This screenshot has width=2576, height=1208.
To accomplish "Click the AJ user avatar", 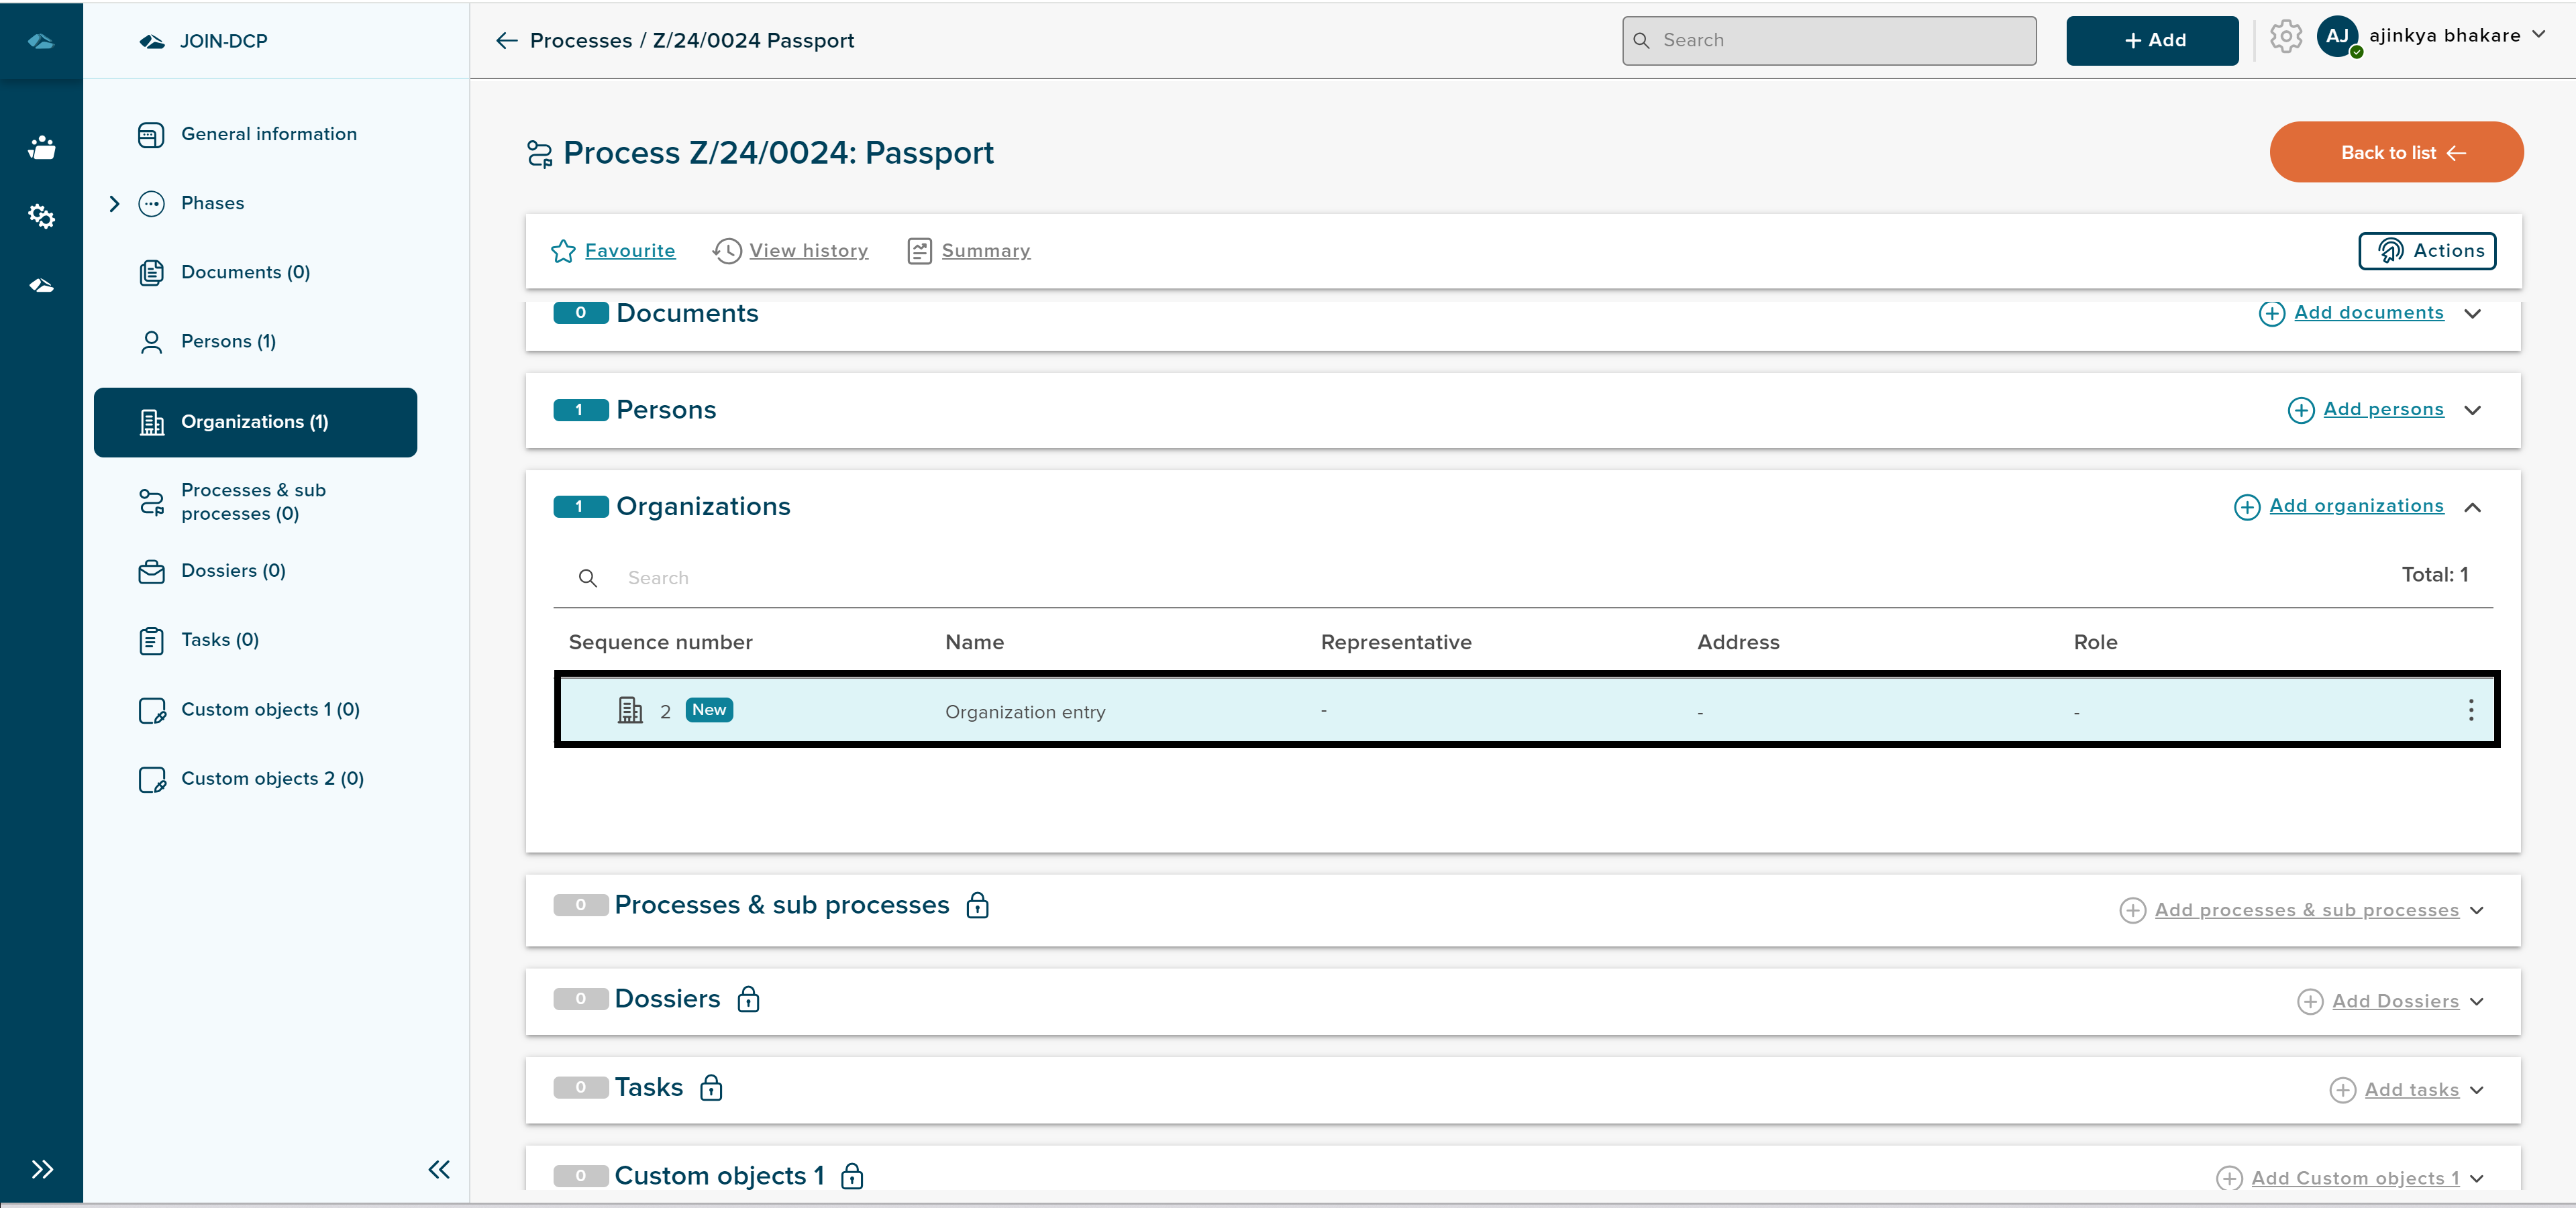I will (2337, 37).
